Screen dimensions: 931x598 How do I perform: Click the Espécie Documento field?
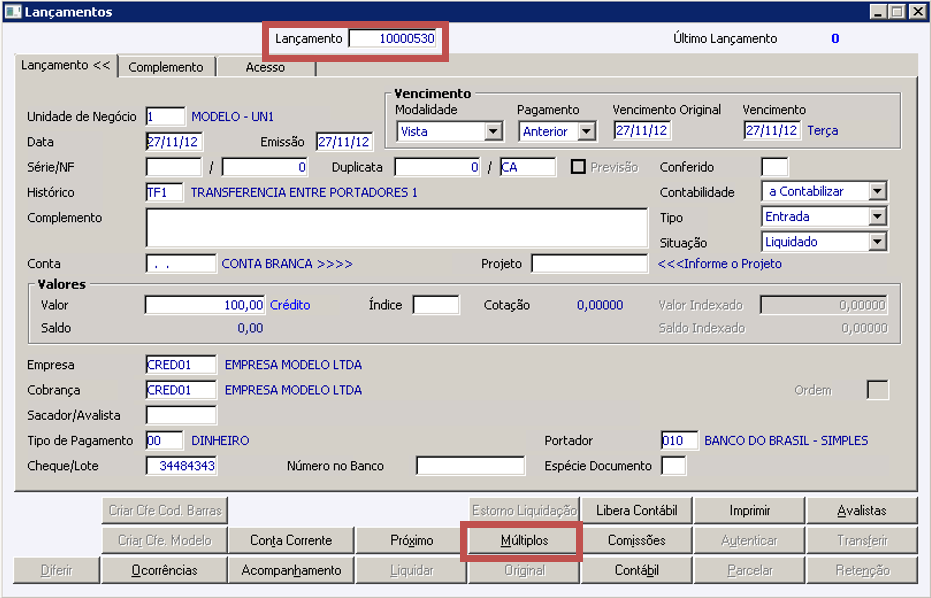674,466
